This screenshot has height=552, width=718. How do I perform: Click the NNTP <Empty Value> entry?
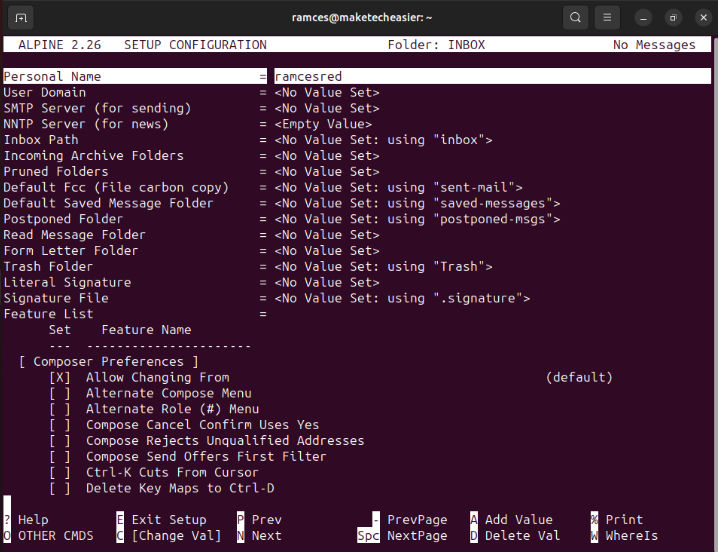point(323,124)
